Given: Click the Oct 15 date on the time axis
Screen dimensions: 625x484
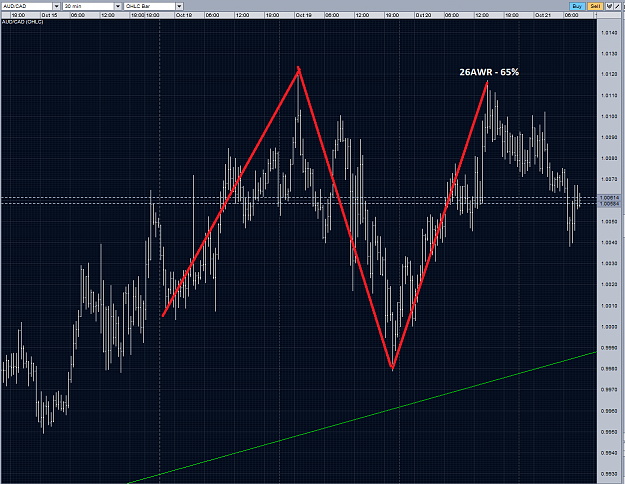Looking at the screenshot, I should [49, 15].
